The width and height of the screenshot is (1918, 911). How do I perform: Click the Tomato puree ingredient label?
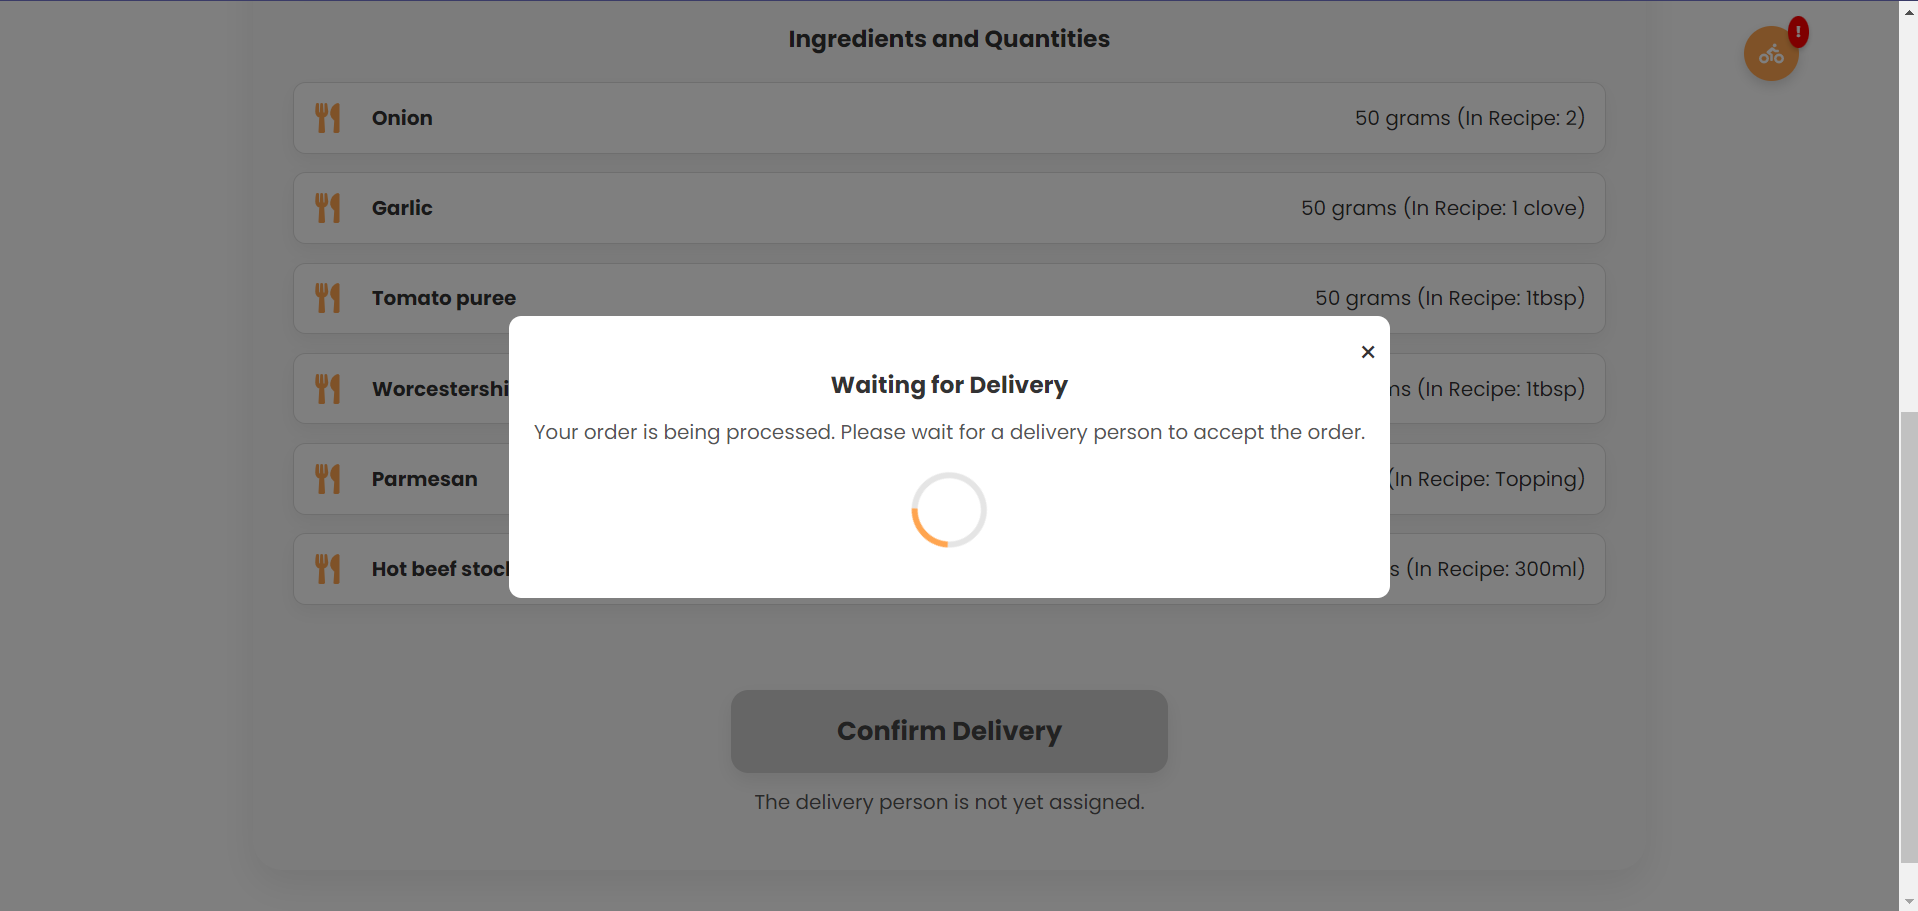[444, 298]
